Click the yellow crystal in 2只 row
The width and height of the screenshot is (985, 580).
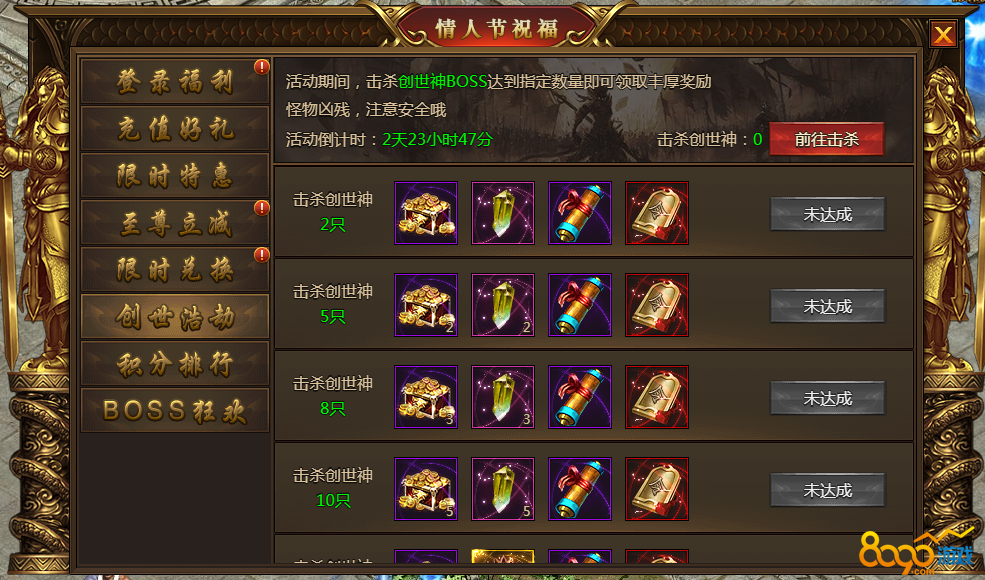[x=503, y=213]
